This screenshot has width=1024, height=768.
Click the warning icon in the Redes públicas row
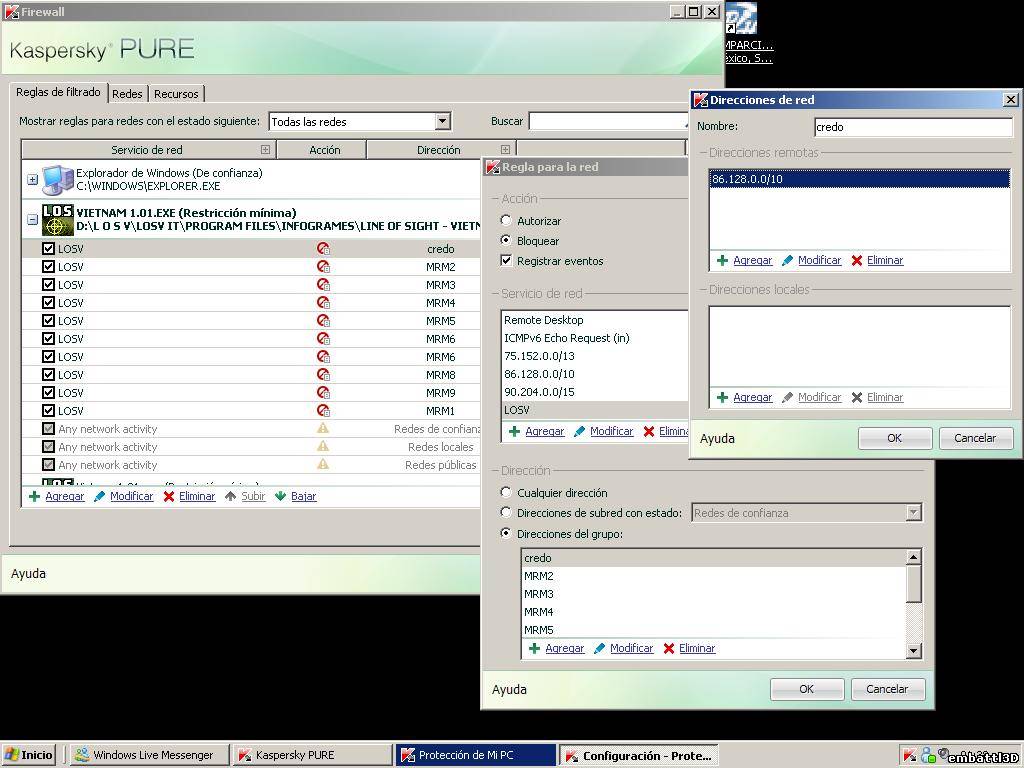[x=323, y=464]
